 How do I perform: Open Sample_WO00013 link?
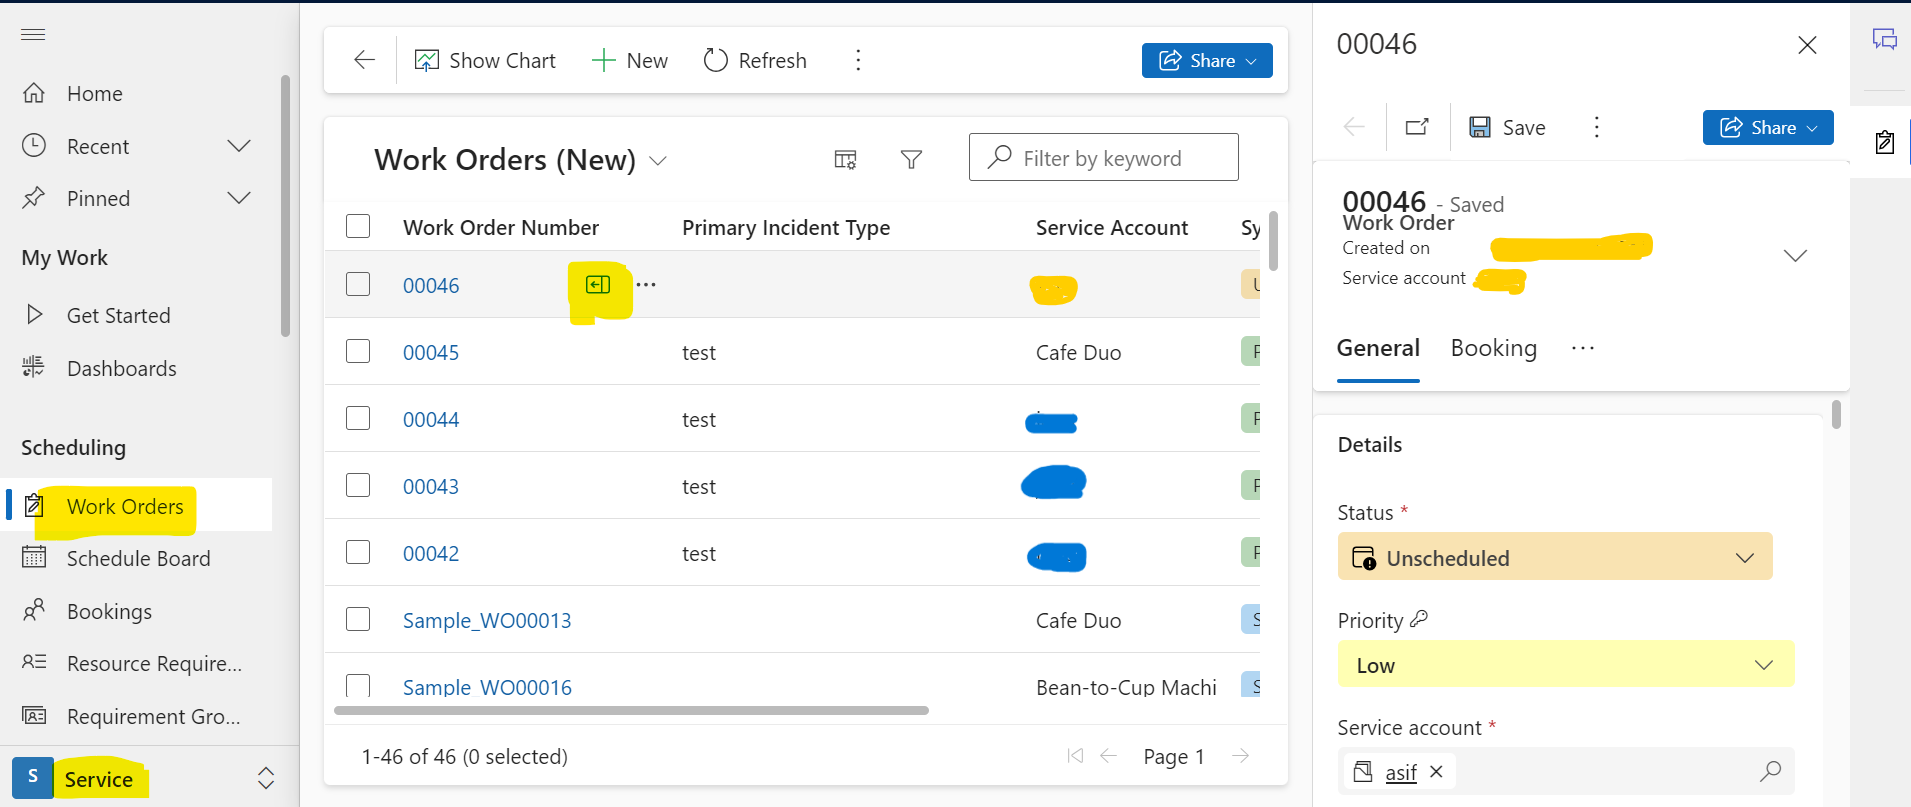[x=487, y=620]
